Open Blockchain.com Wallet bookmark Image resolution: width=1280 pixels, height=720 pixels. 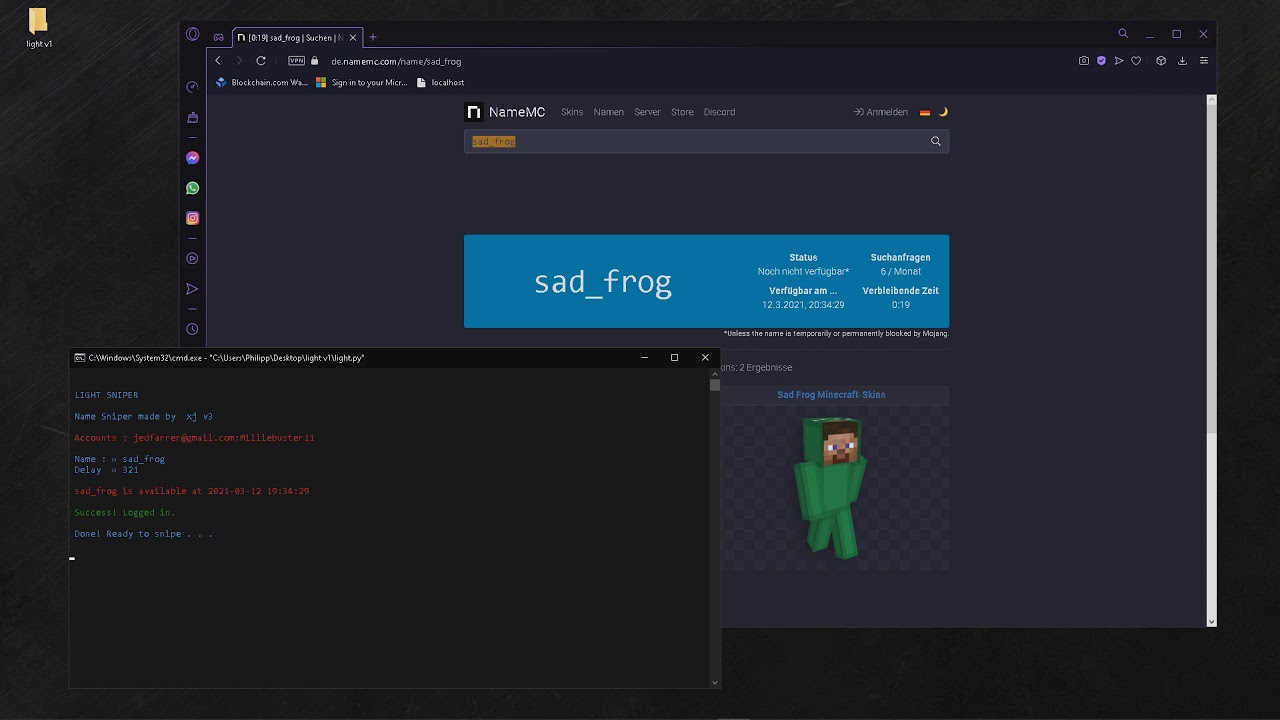[262, 83]
